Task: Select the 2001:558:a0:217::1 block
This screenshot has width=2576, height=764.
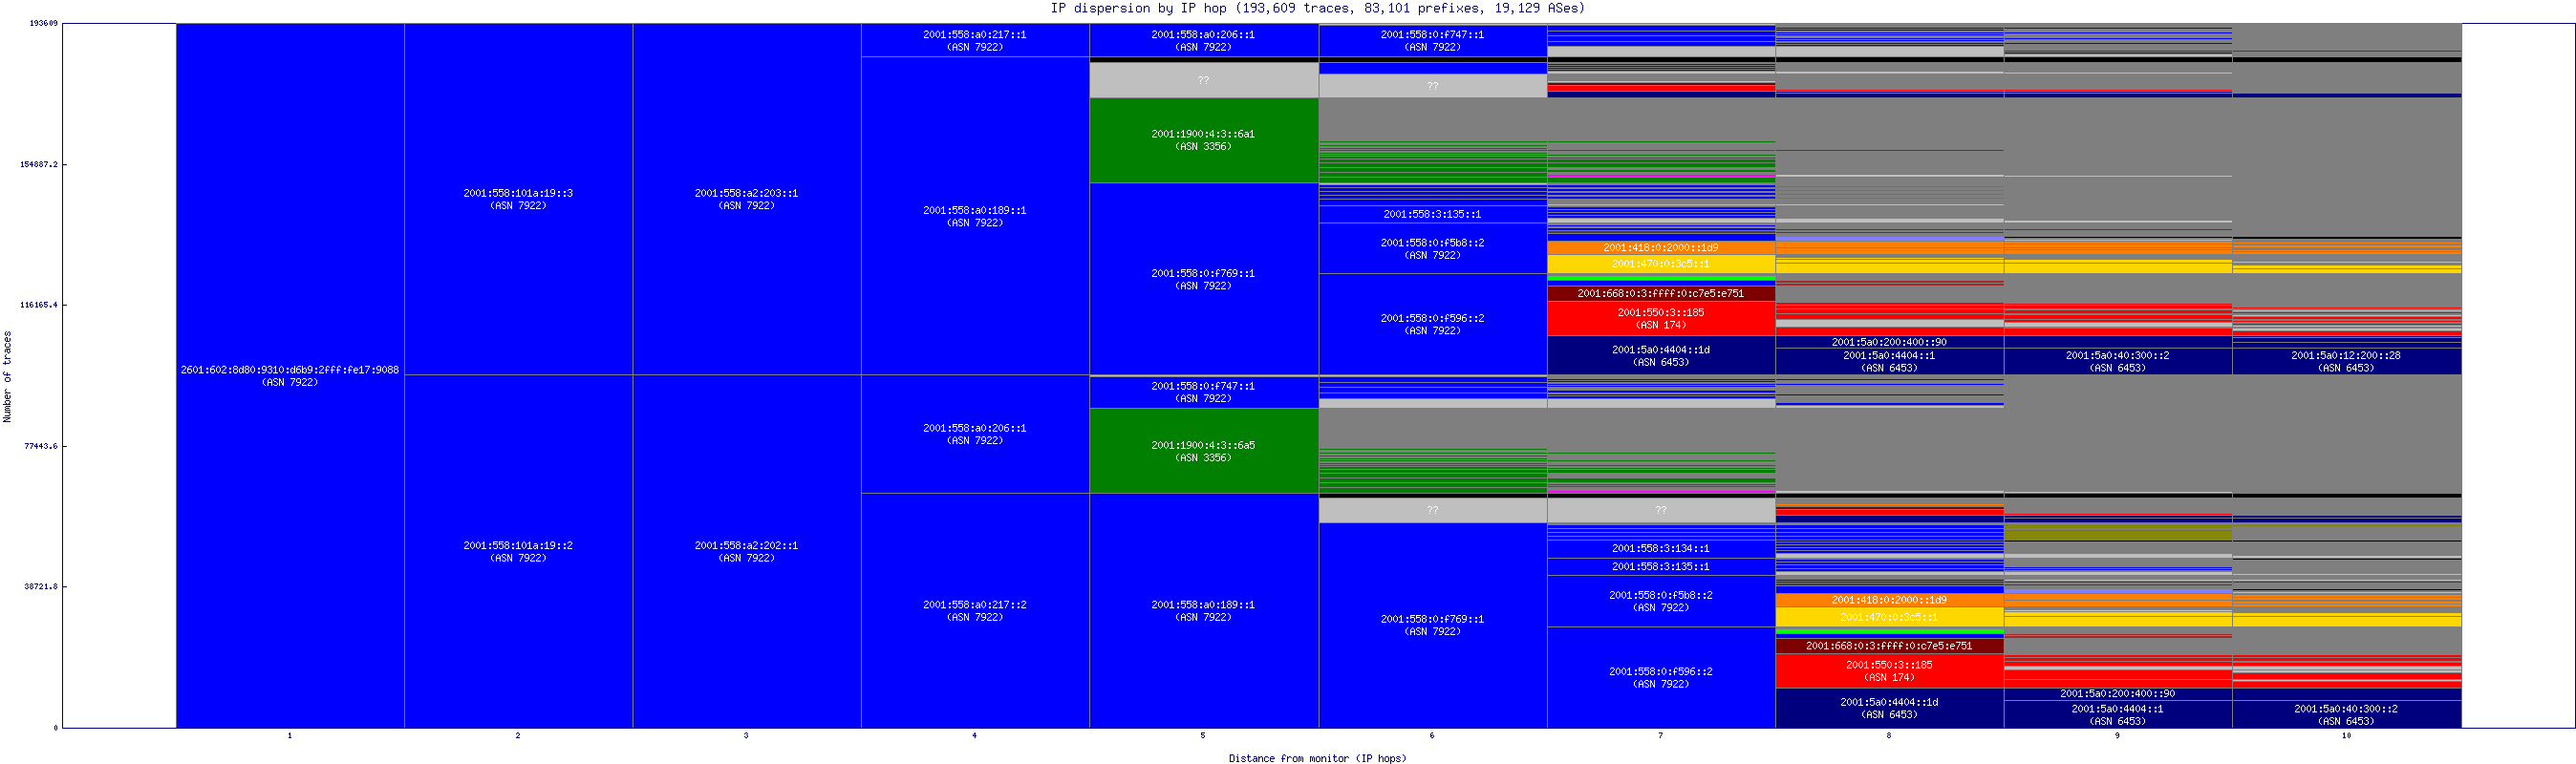Action: [975, 40]
